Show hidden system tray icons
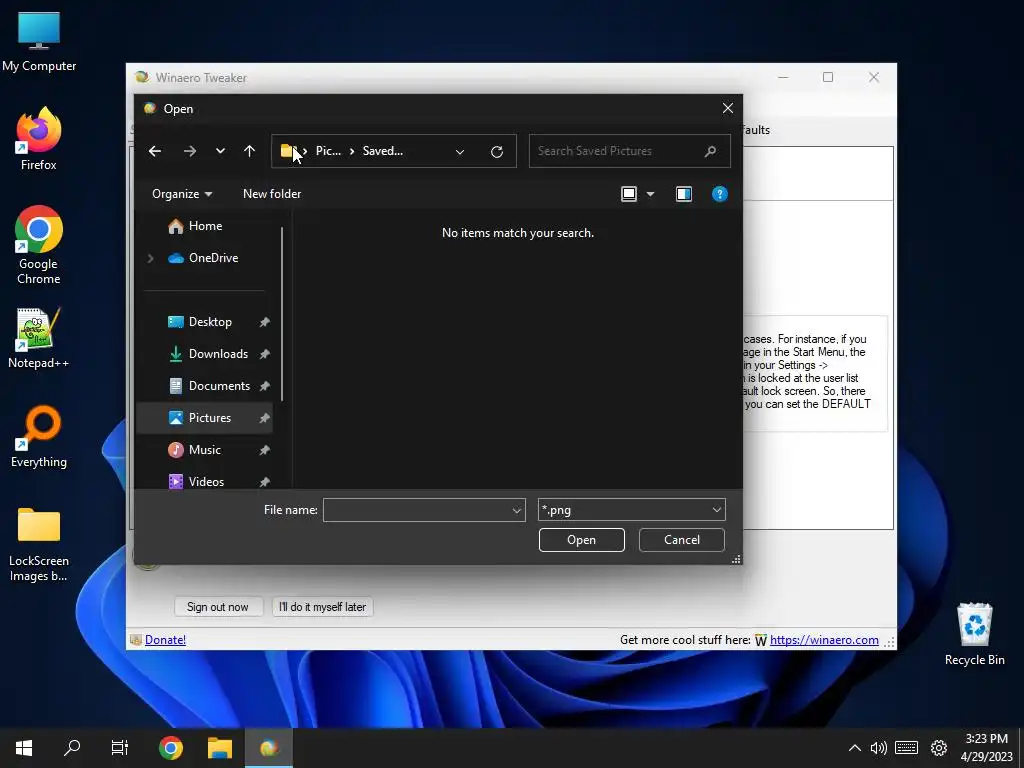 (854, 748)
